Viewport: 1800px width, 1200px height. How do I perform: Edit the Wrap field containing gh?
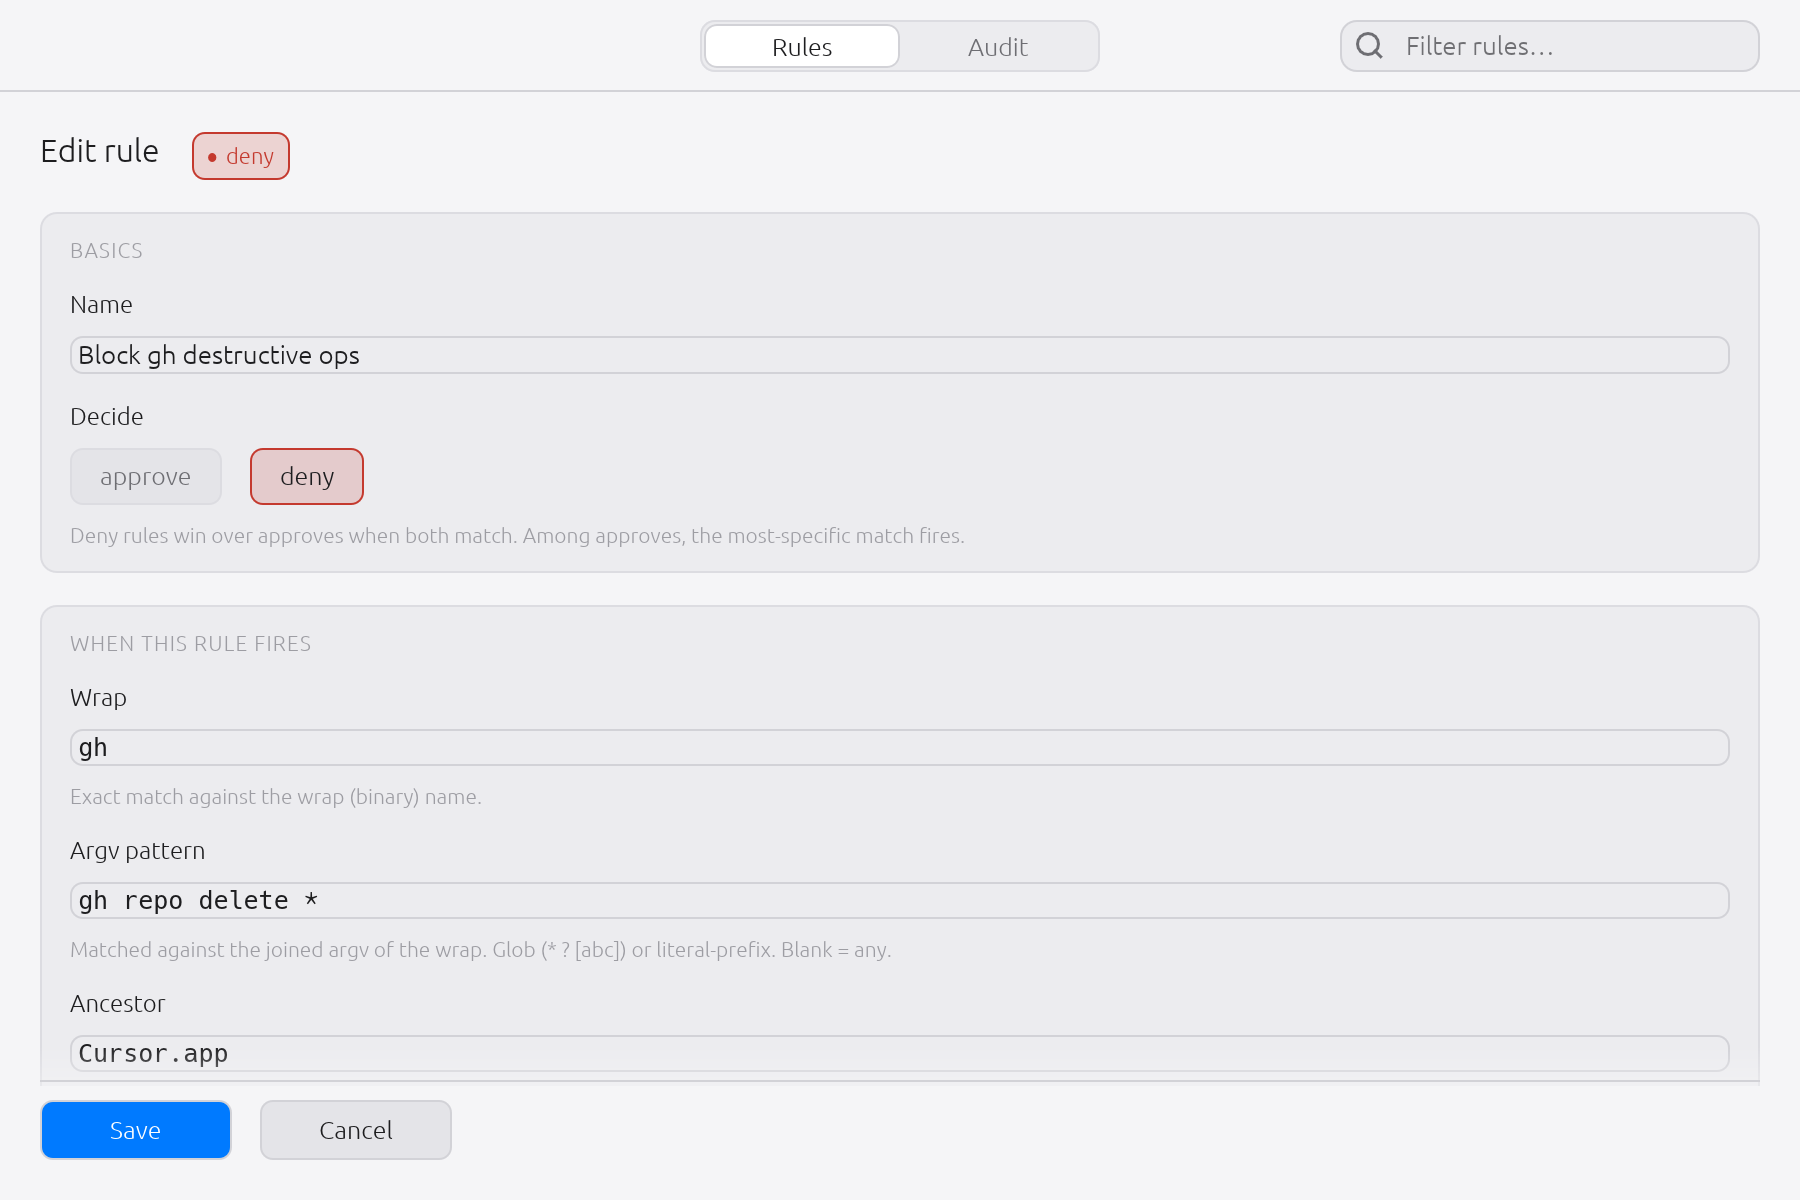(x=899, y=748)
